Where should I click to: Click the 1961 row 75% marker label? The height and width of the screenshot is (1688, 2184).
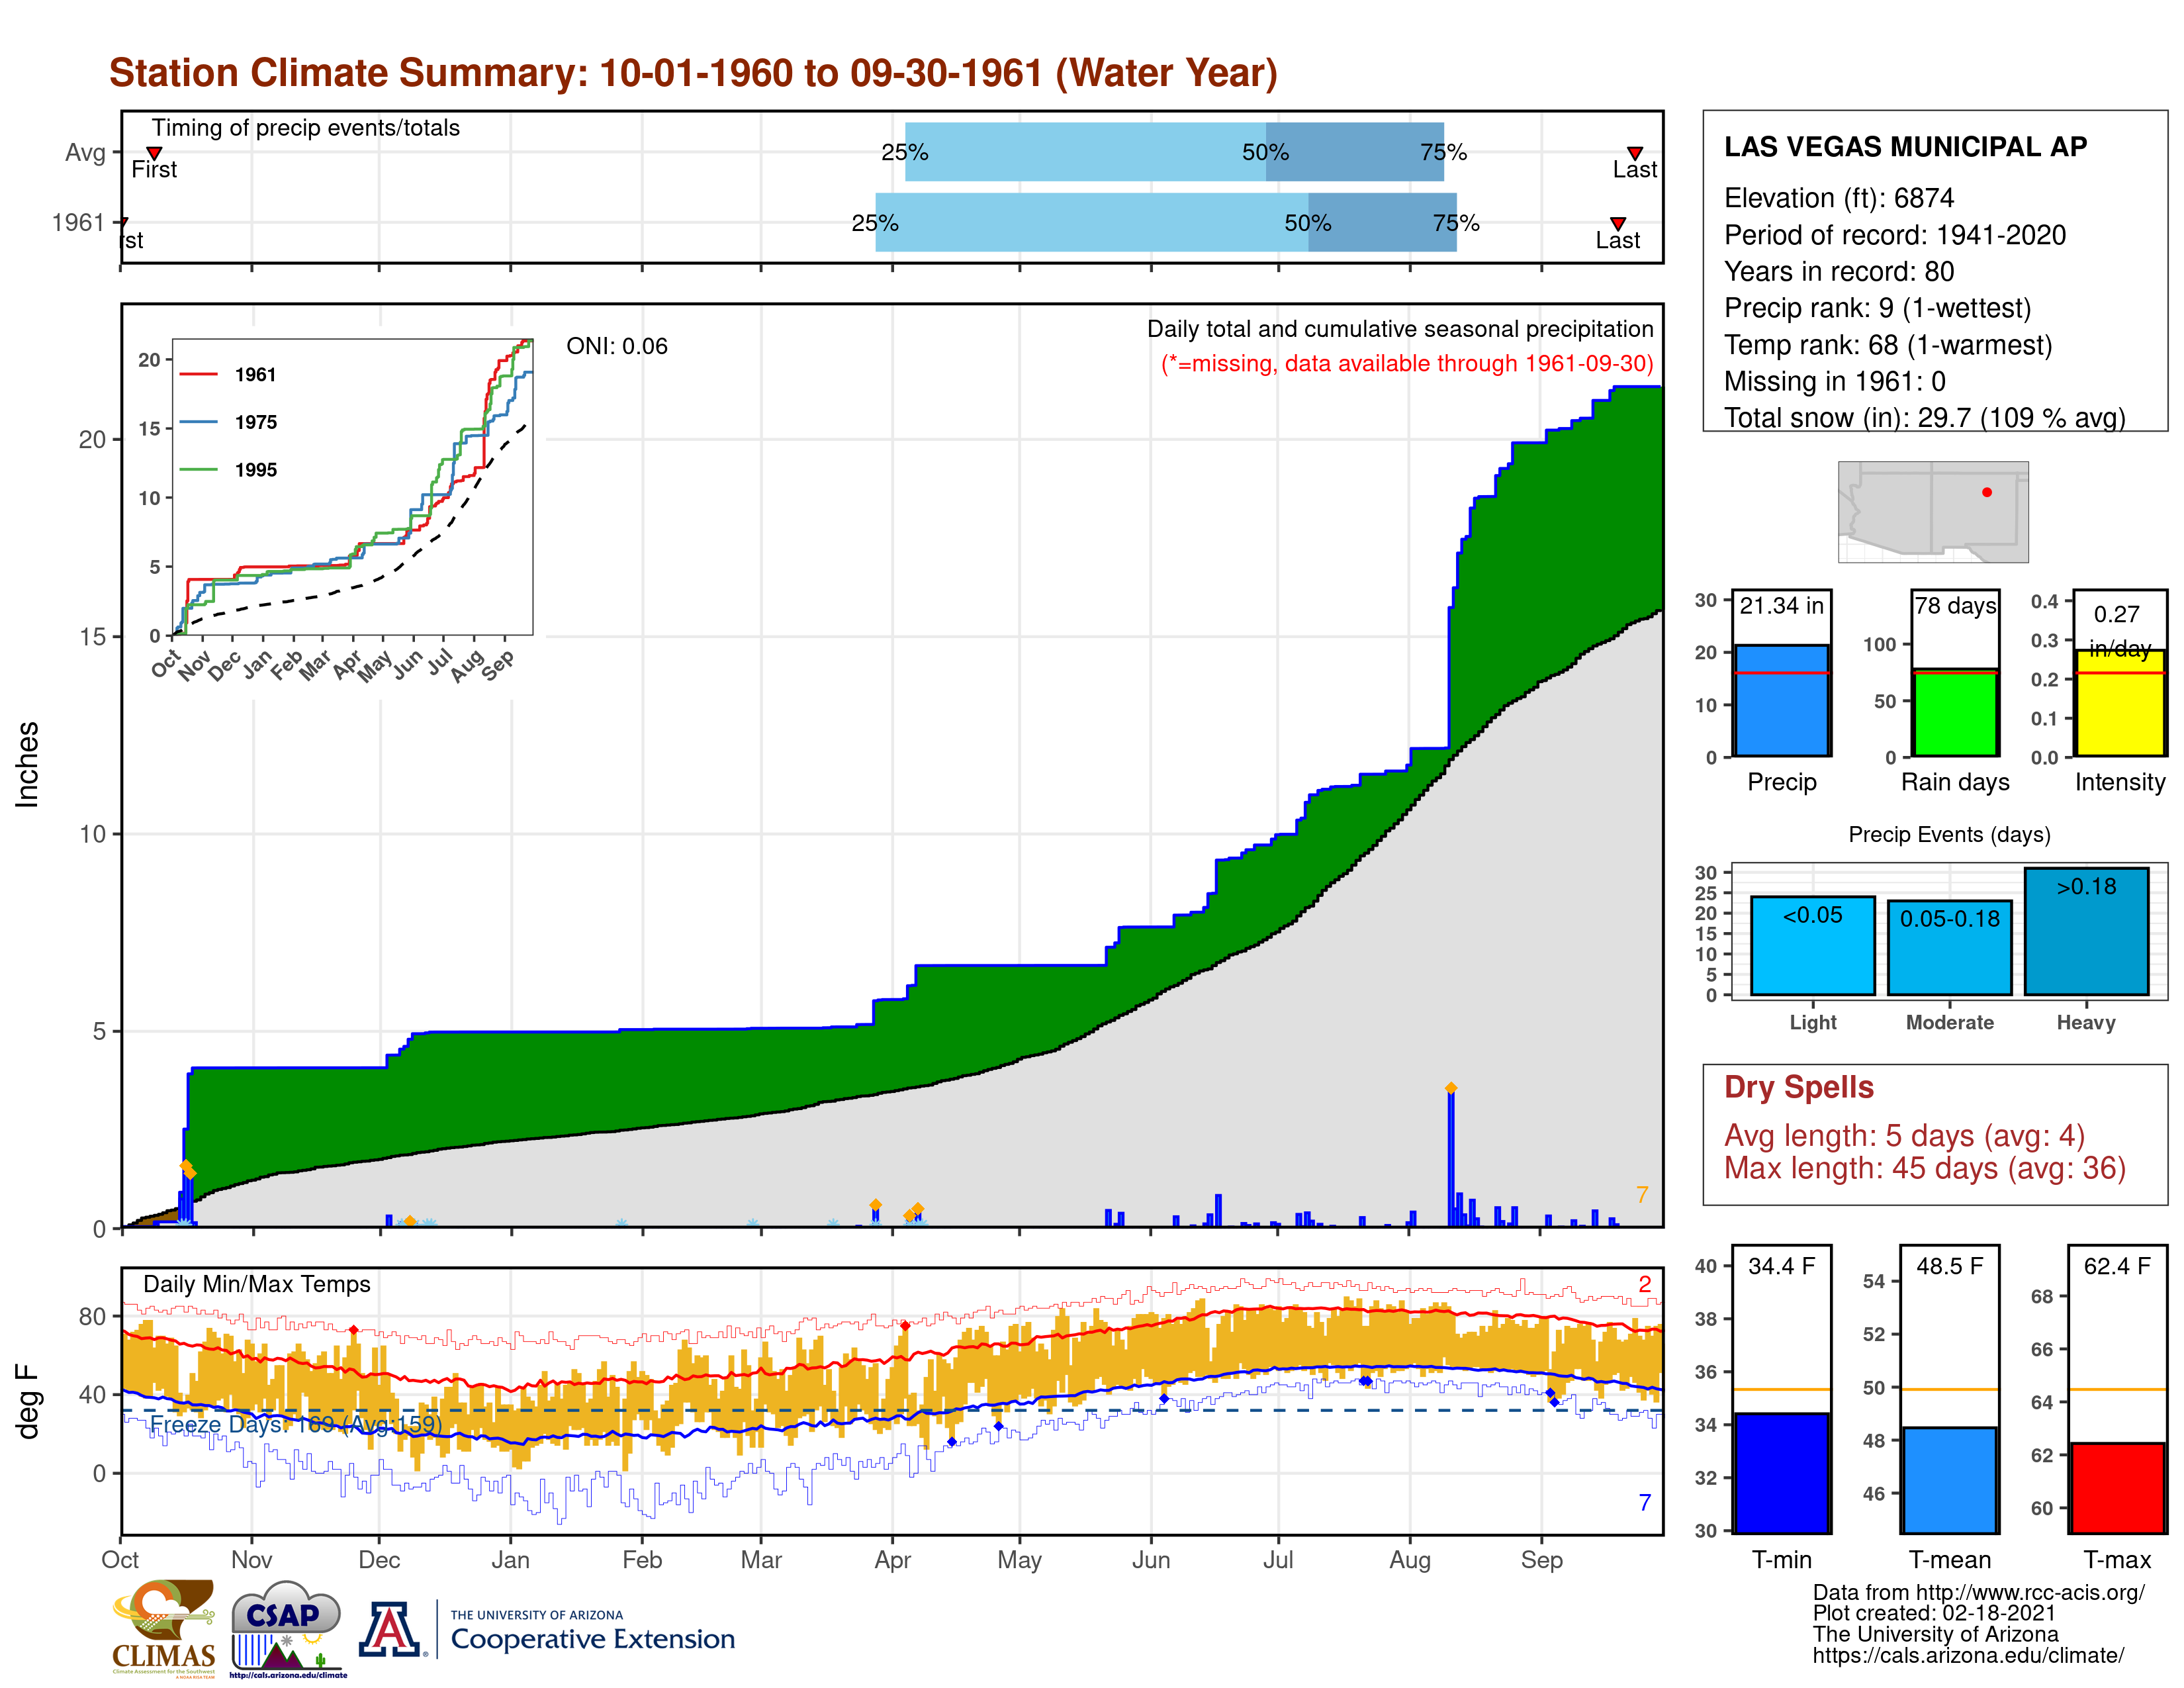pos(1456,223)
